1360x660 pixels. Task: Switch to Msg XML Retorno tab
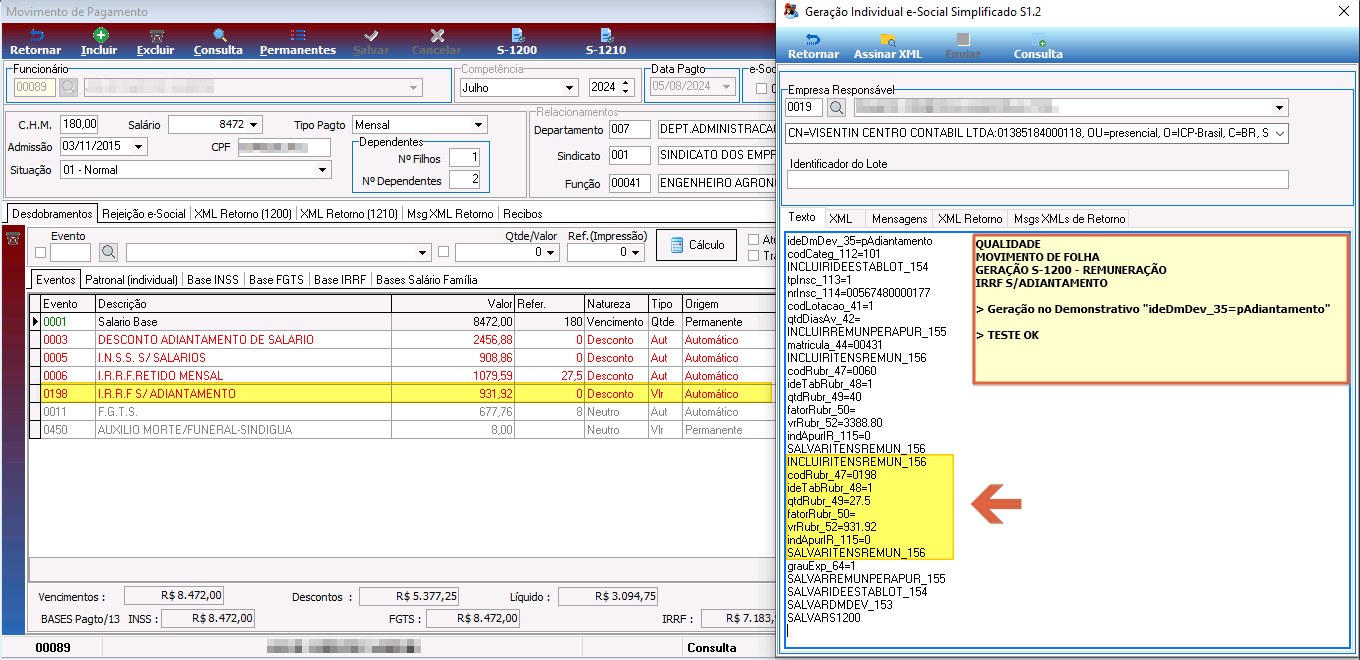[x=450, y=214]
